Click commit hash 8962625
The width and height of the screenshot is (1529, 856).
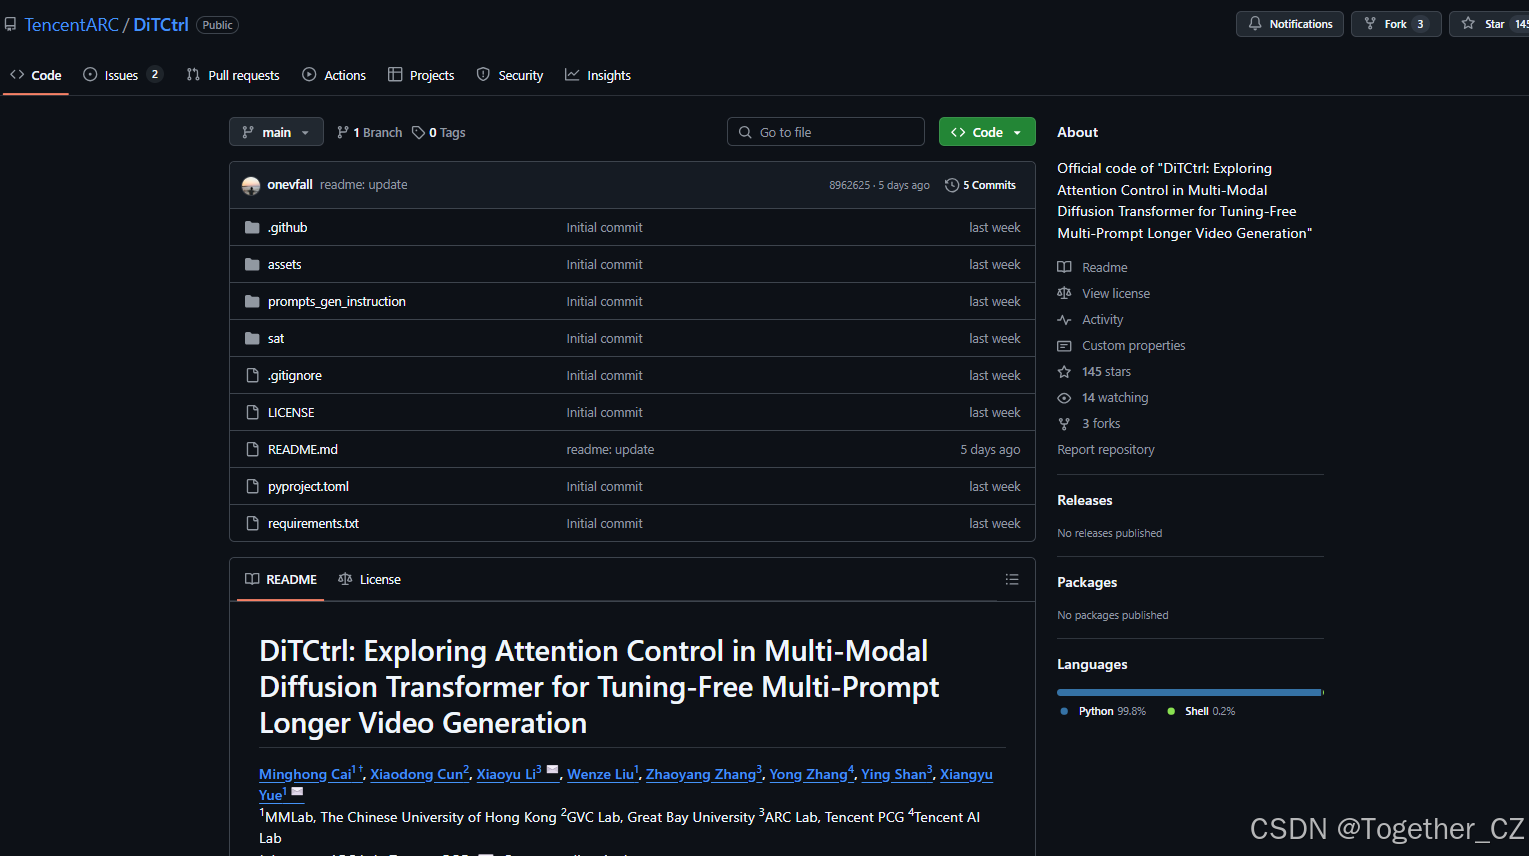(x=849, y=185)
